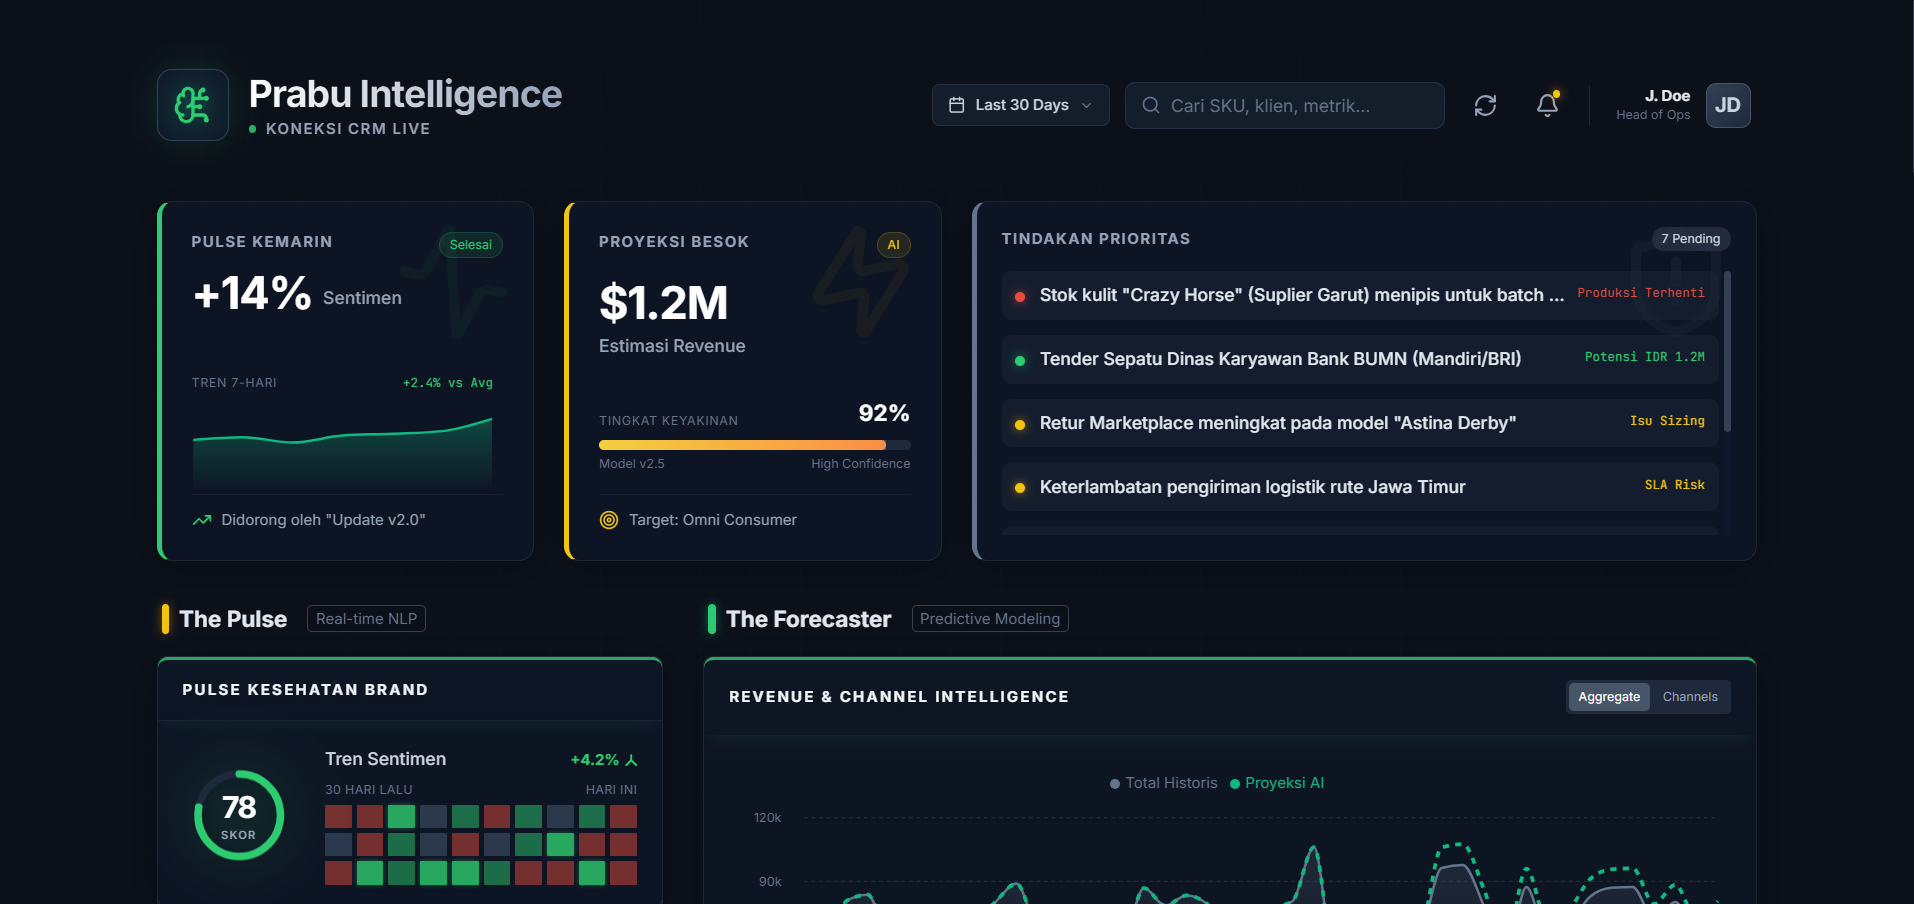Click the AI badge on Proyeksi Besok
The width and height of the screenshot is (1914, 904).
pos(894,245)
